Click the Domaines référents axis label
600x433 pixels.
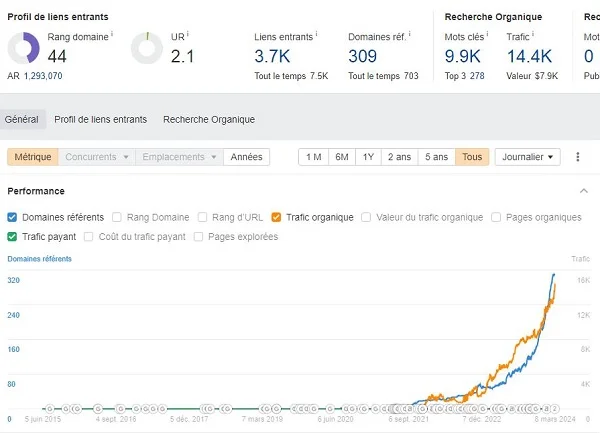click(x=39, y=259)
